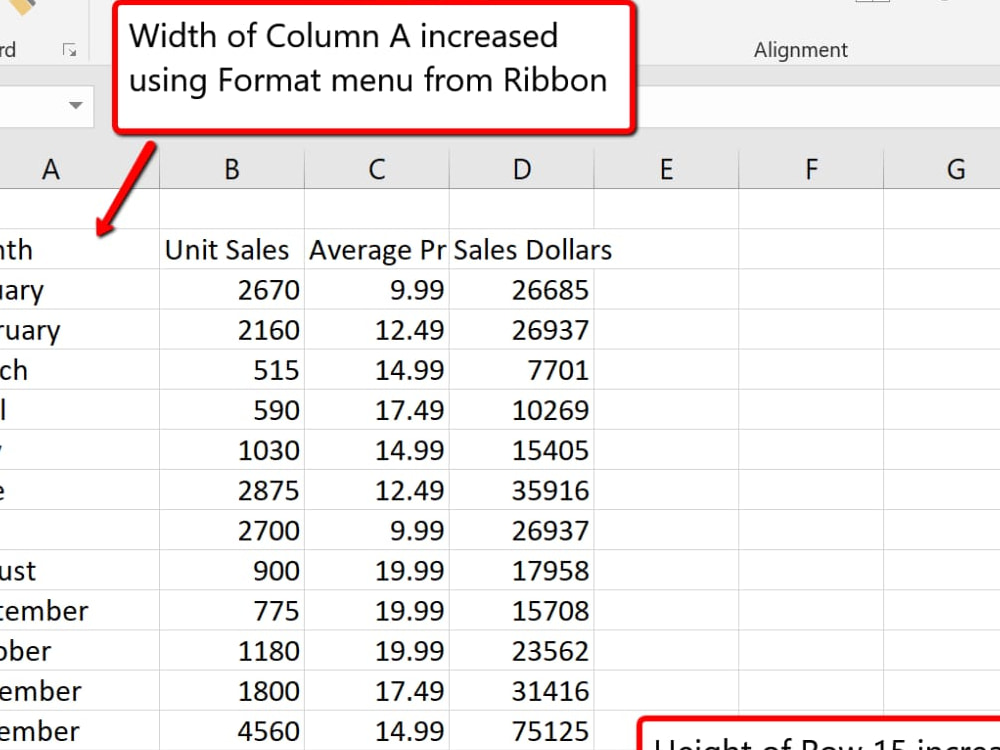
Task: Click sales dollars cell 10269
Action: click(x=522, y=410)
